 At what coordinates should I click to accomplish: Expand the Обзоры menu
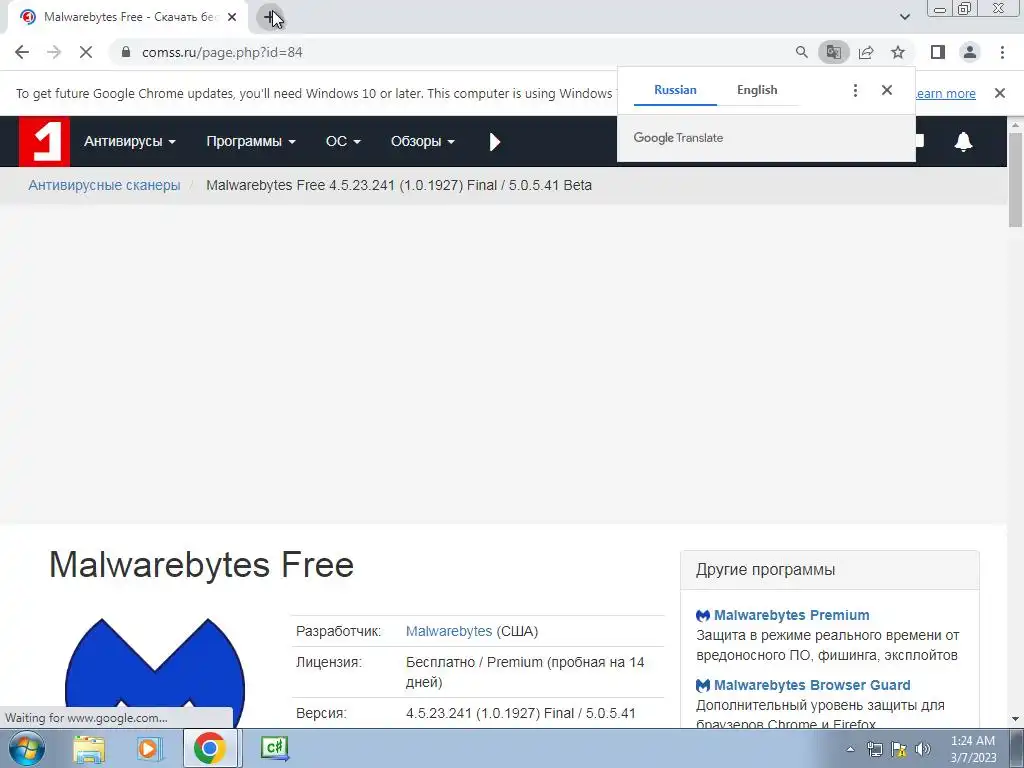coord(423,142)
